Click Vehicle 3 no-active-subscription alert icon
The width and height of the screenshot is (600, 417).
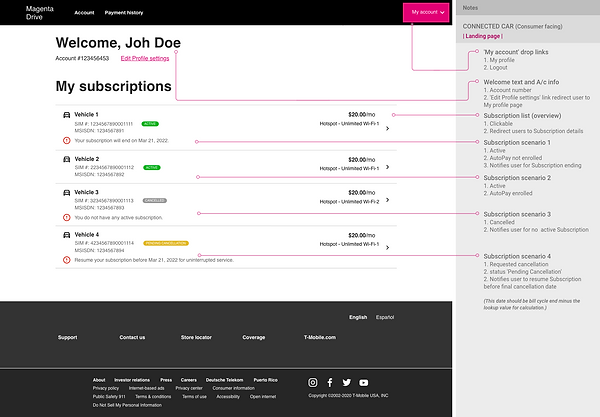click(67, 217)
